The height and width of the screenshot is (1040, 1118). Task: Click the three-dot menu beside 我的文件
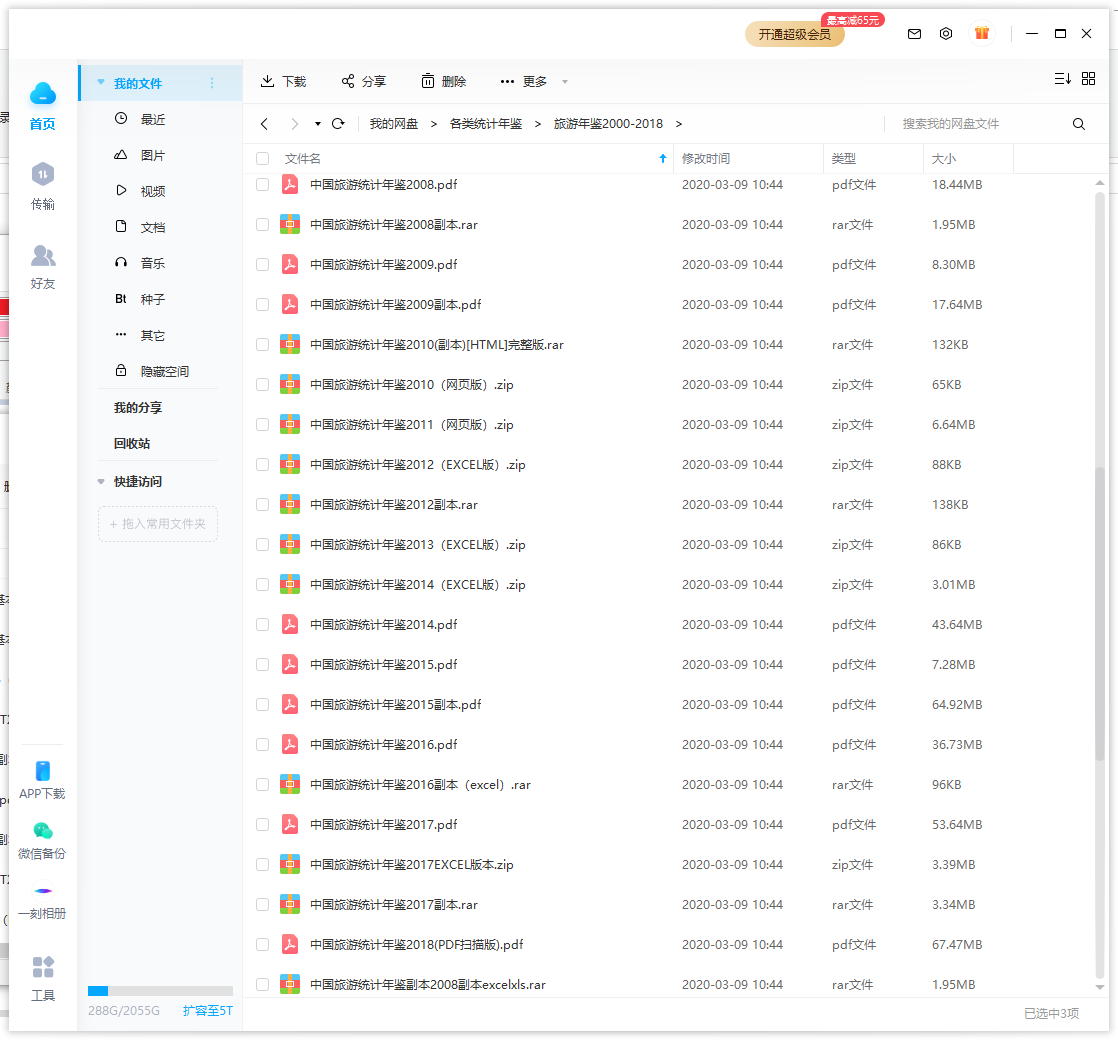pos(212,83)
